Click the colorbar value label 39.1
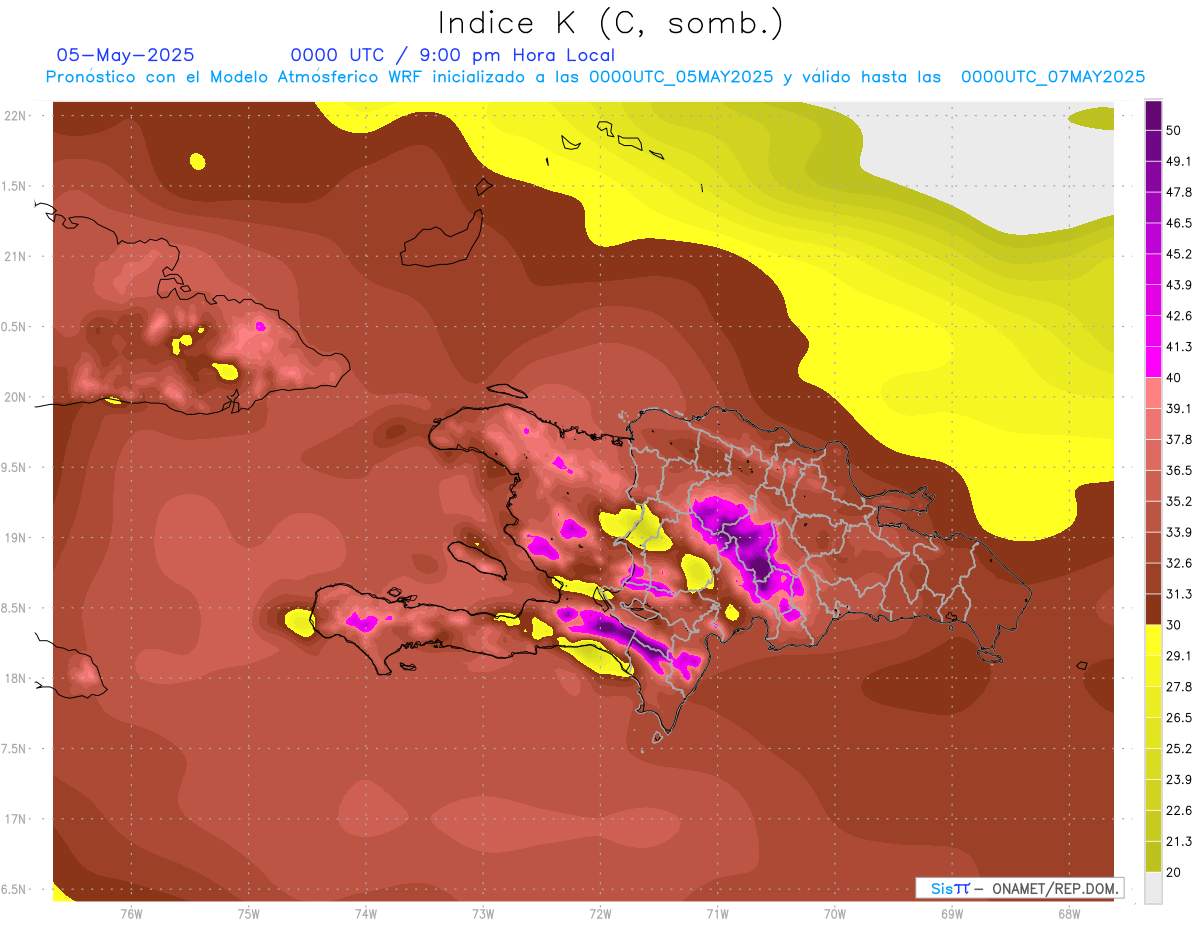This screenshot has width=1200, height=927. (x=1179, y=408)
